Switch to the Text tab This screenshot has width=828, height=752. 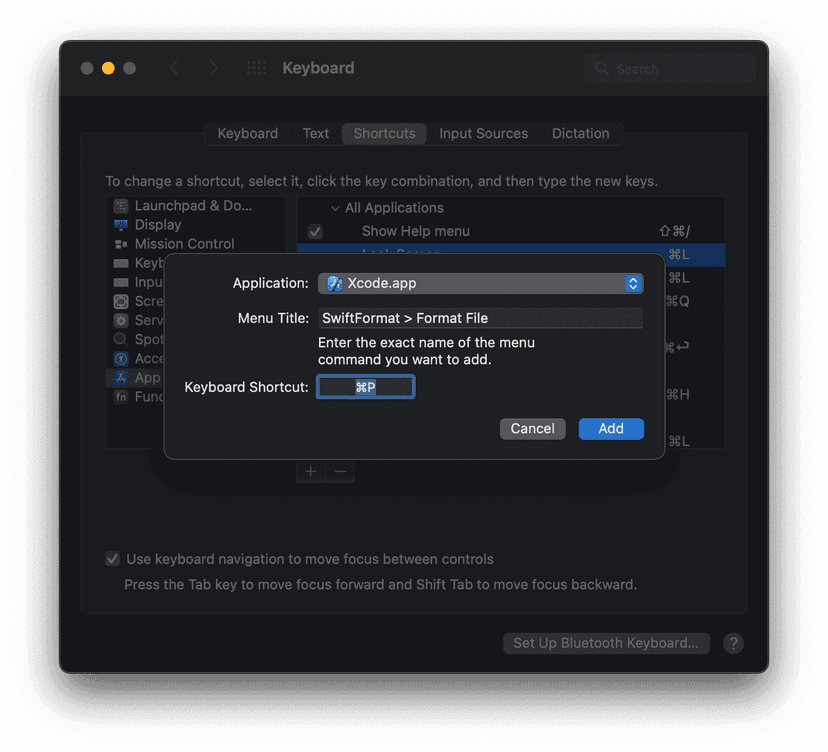(315, 134)
